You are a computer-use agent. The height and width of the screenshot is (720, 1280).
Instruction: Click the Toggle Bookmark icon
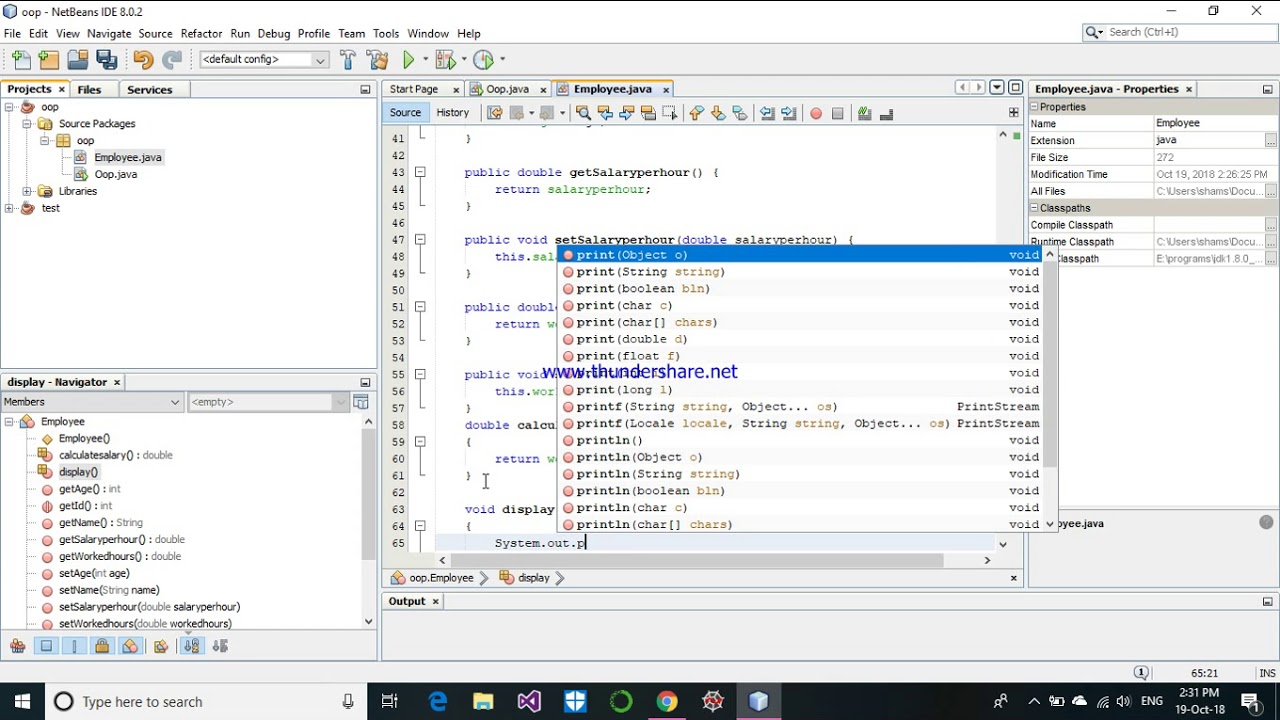click(x=740, y=113)
